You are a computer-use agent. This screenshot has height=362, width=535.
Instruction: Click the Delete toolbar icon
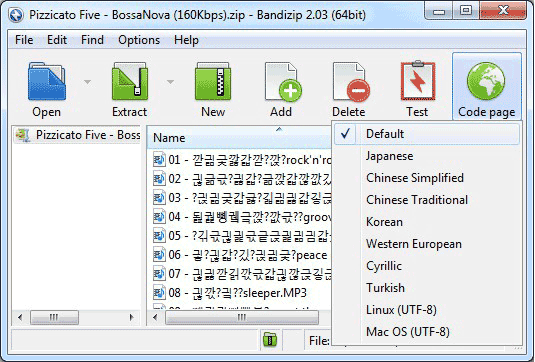[x=351, y=82]
